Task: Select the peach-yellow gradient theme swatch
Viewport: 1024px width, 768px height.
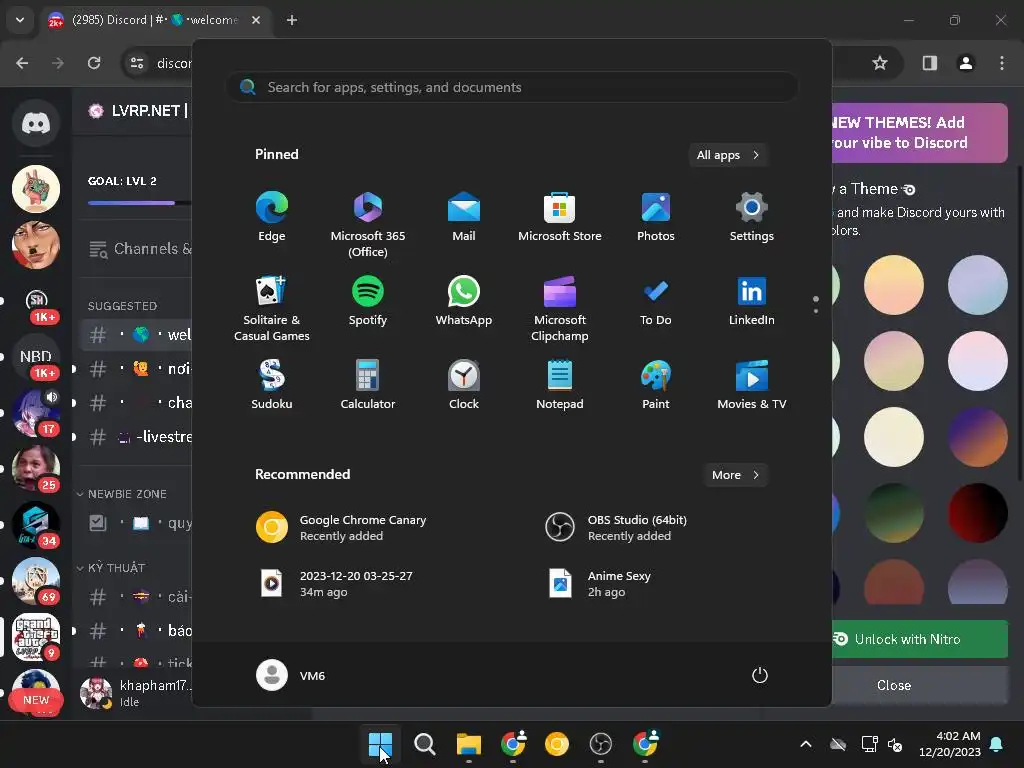Action: tap(893, 285)
